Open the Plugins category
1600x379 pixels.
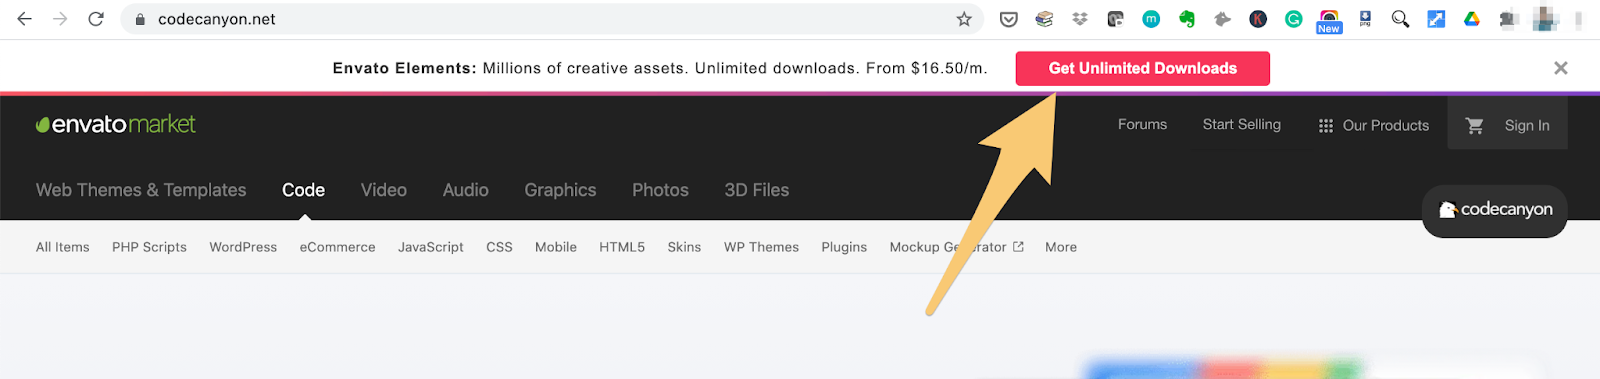tap(844, 247)
